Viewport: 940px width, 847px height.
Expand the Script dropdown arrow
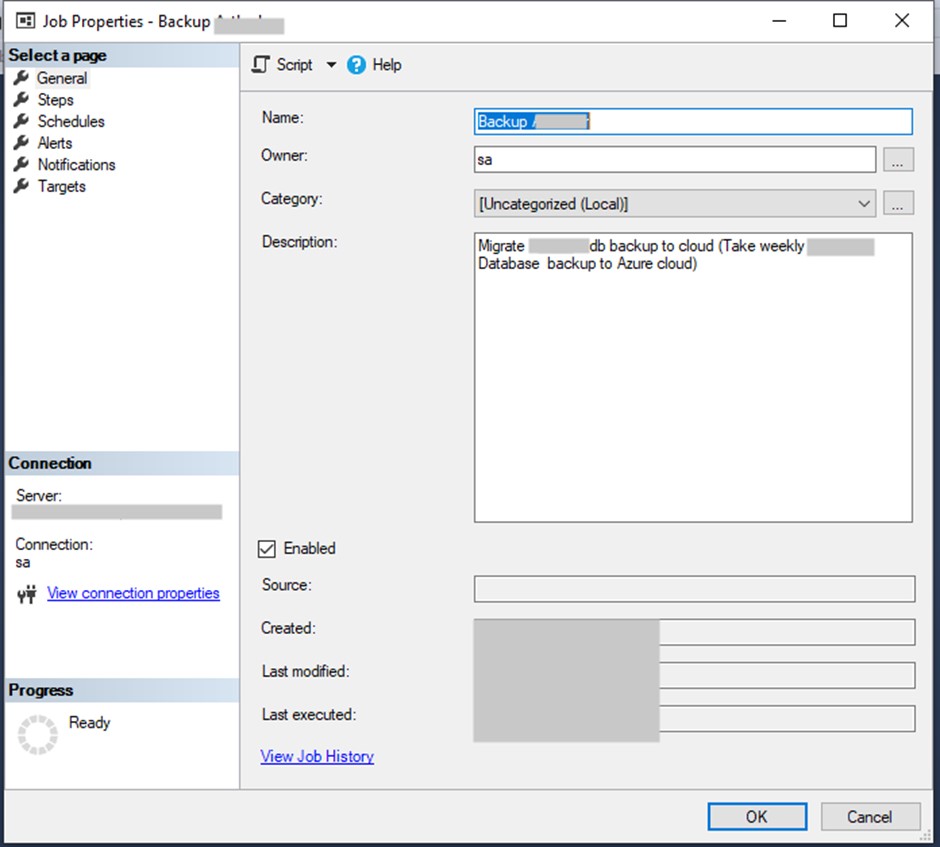(332, 65)
